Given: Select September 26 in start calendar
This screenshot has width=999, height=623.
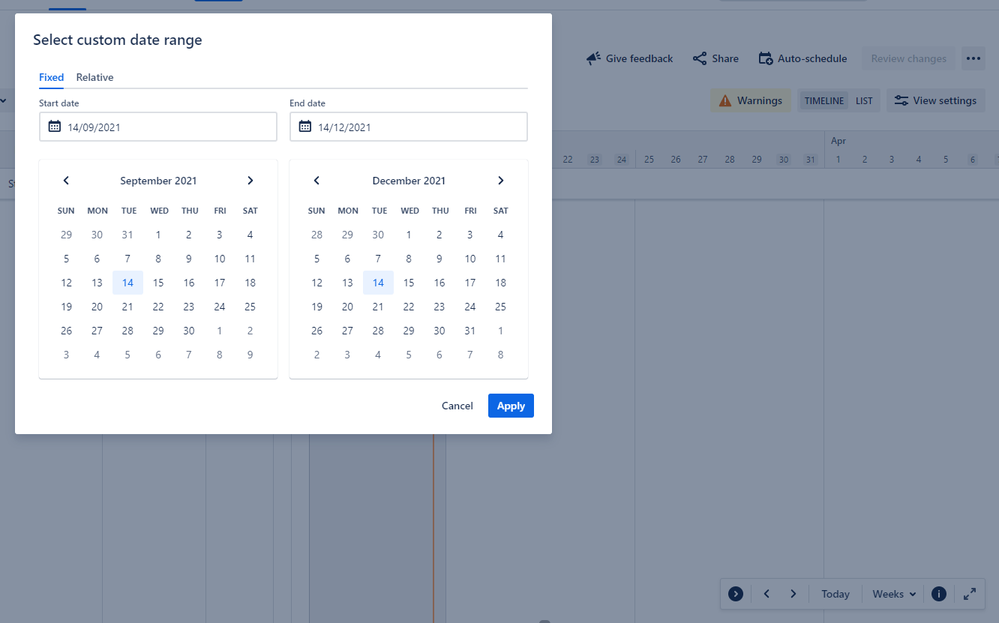Looking at the screenshot, I should tap(66, 331).
